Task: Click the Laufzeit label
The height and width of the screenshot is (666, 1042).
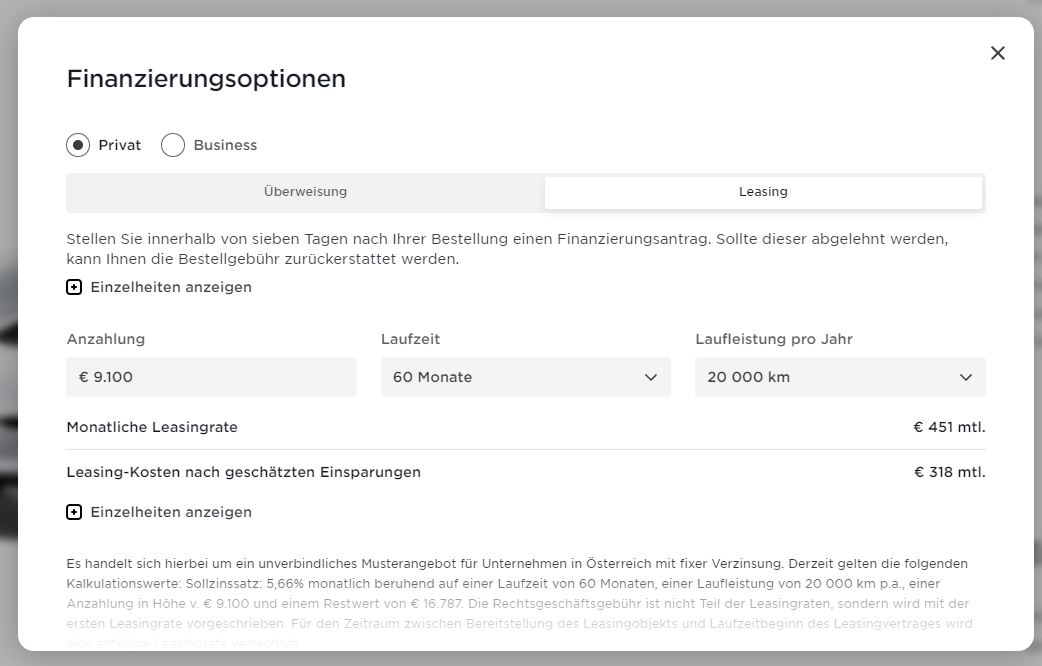Action: [410, 339]
